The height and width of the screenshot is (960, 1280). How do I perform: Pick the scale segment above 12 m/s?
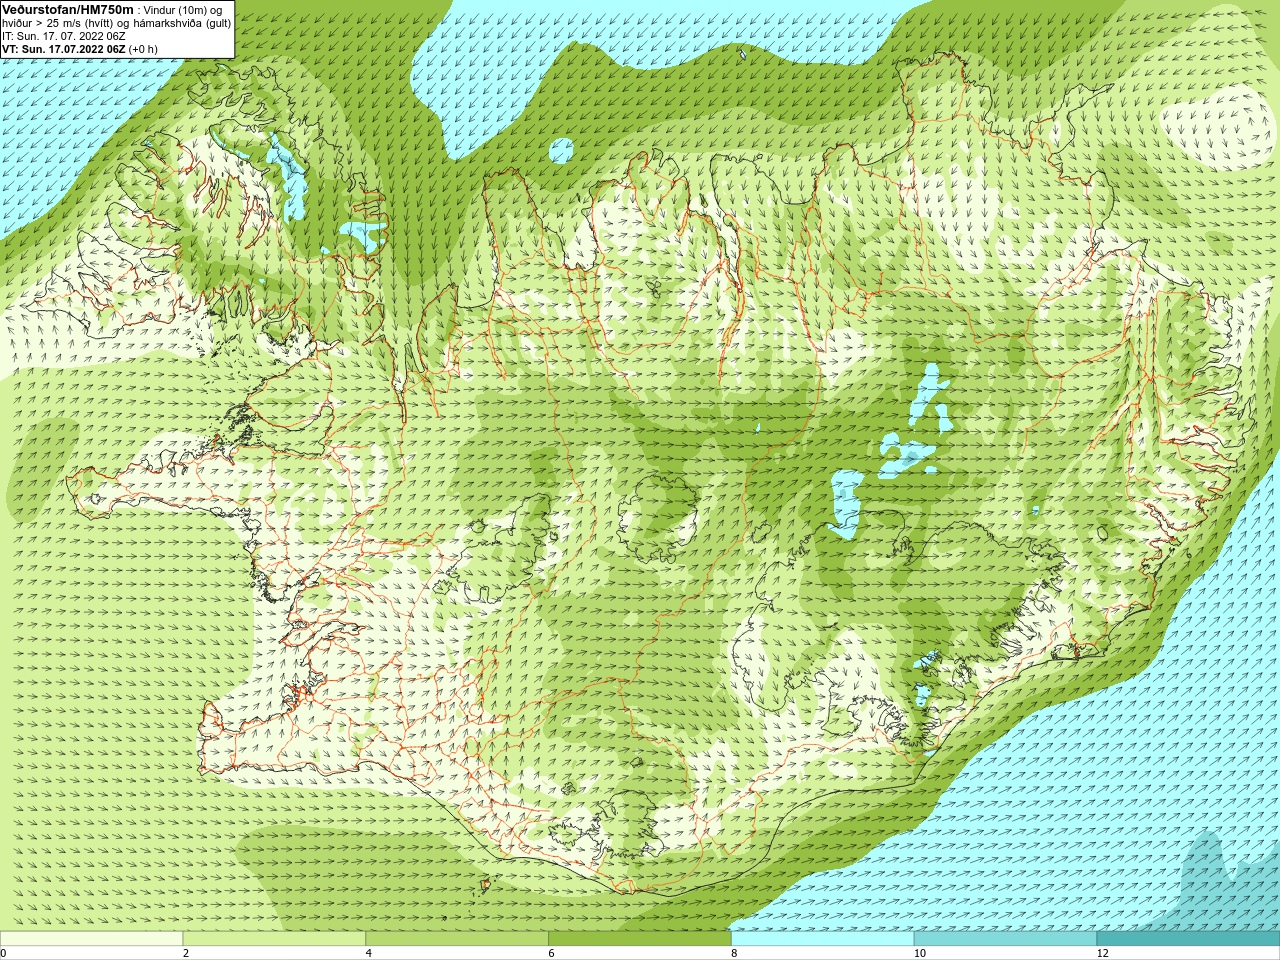coord(1188,939)
